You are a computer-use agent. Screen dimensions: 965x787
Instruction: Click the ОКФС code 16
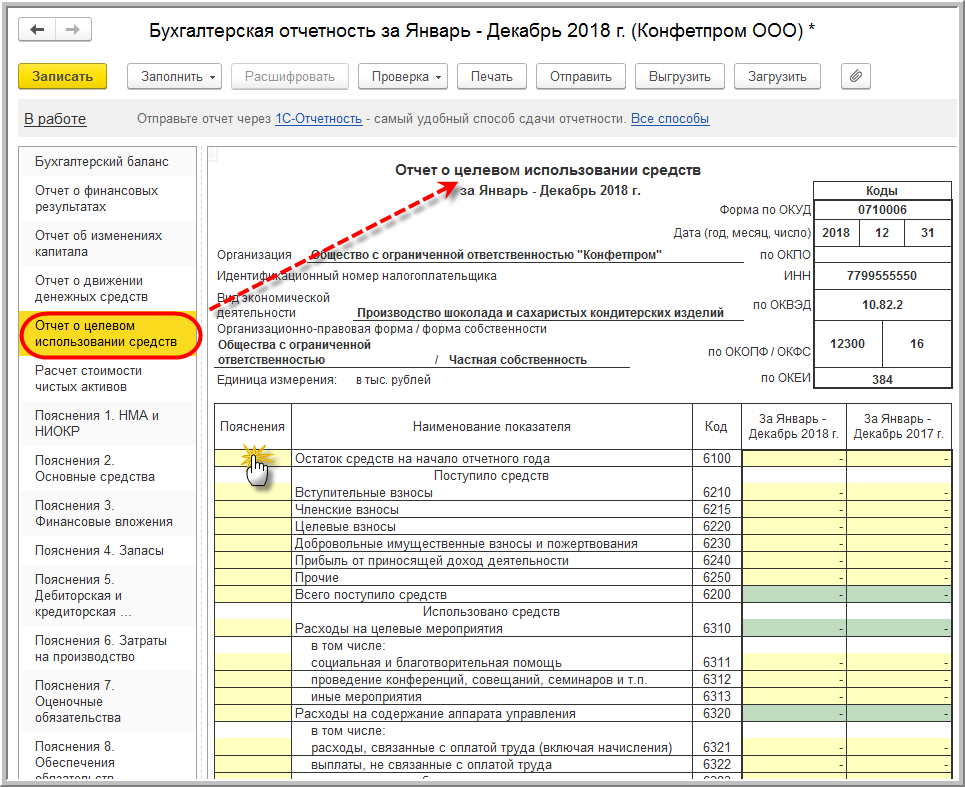917,344
